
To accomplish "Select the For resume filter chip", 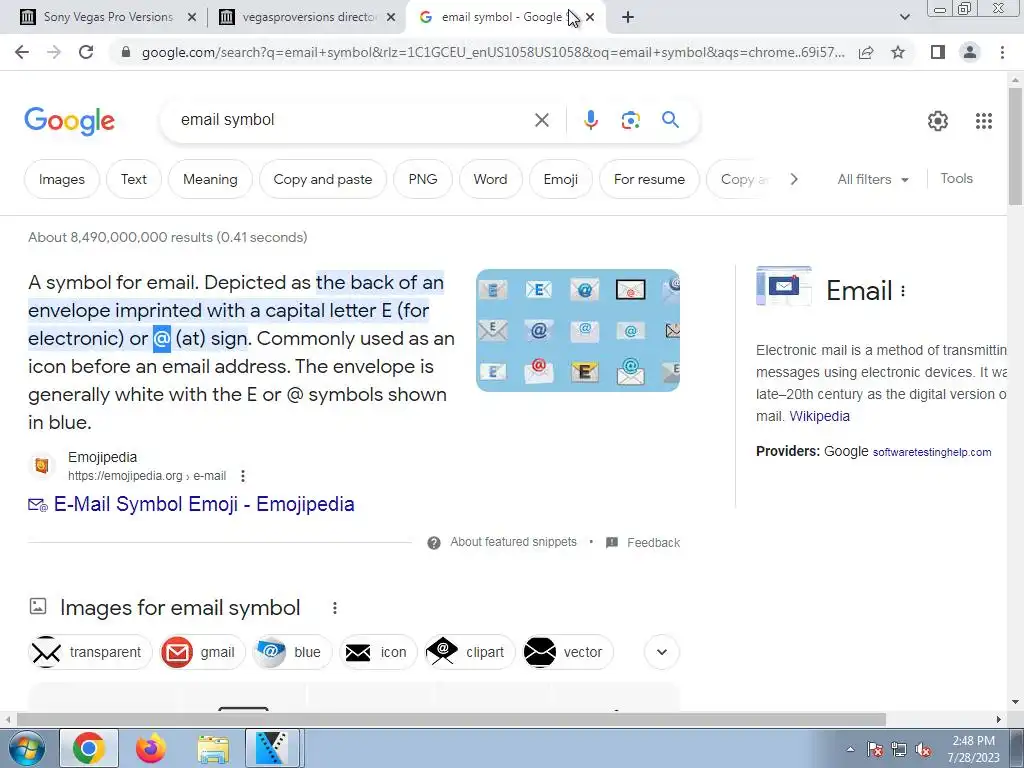I will (649, 180).
